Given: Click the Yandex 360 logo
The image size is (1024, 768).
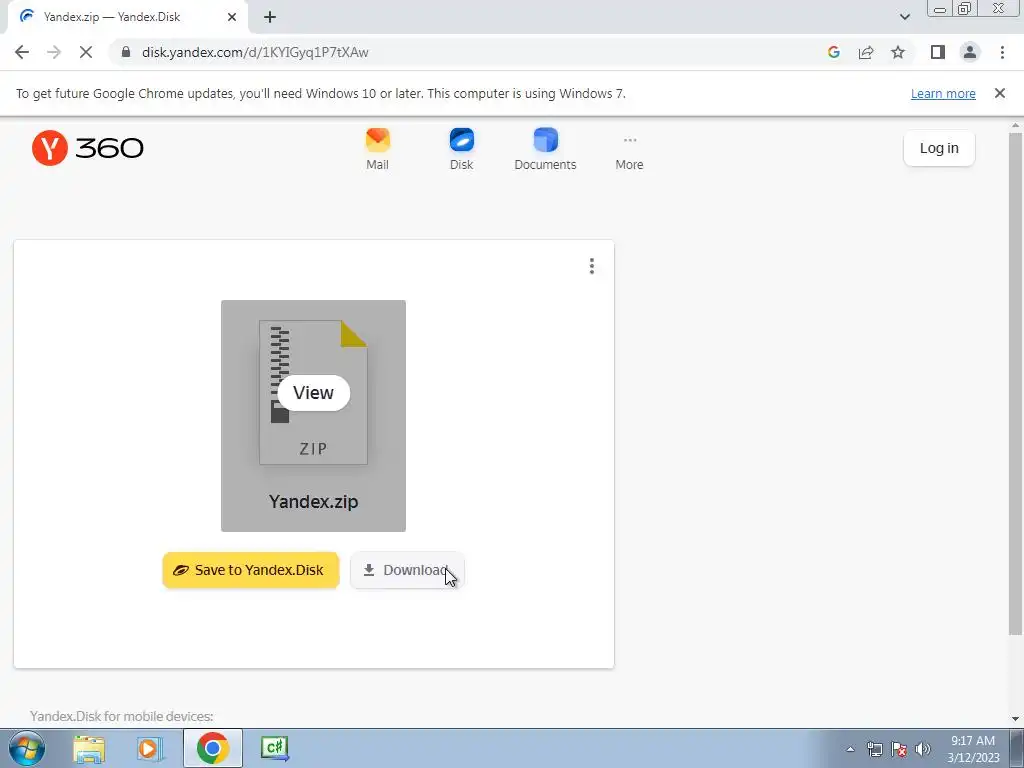Looking at the screenshot, I should pos(88,148).
